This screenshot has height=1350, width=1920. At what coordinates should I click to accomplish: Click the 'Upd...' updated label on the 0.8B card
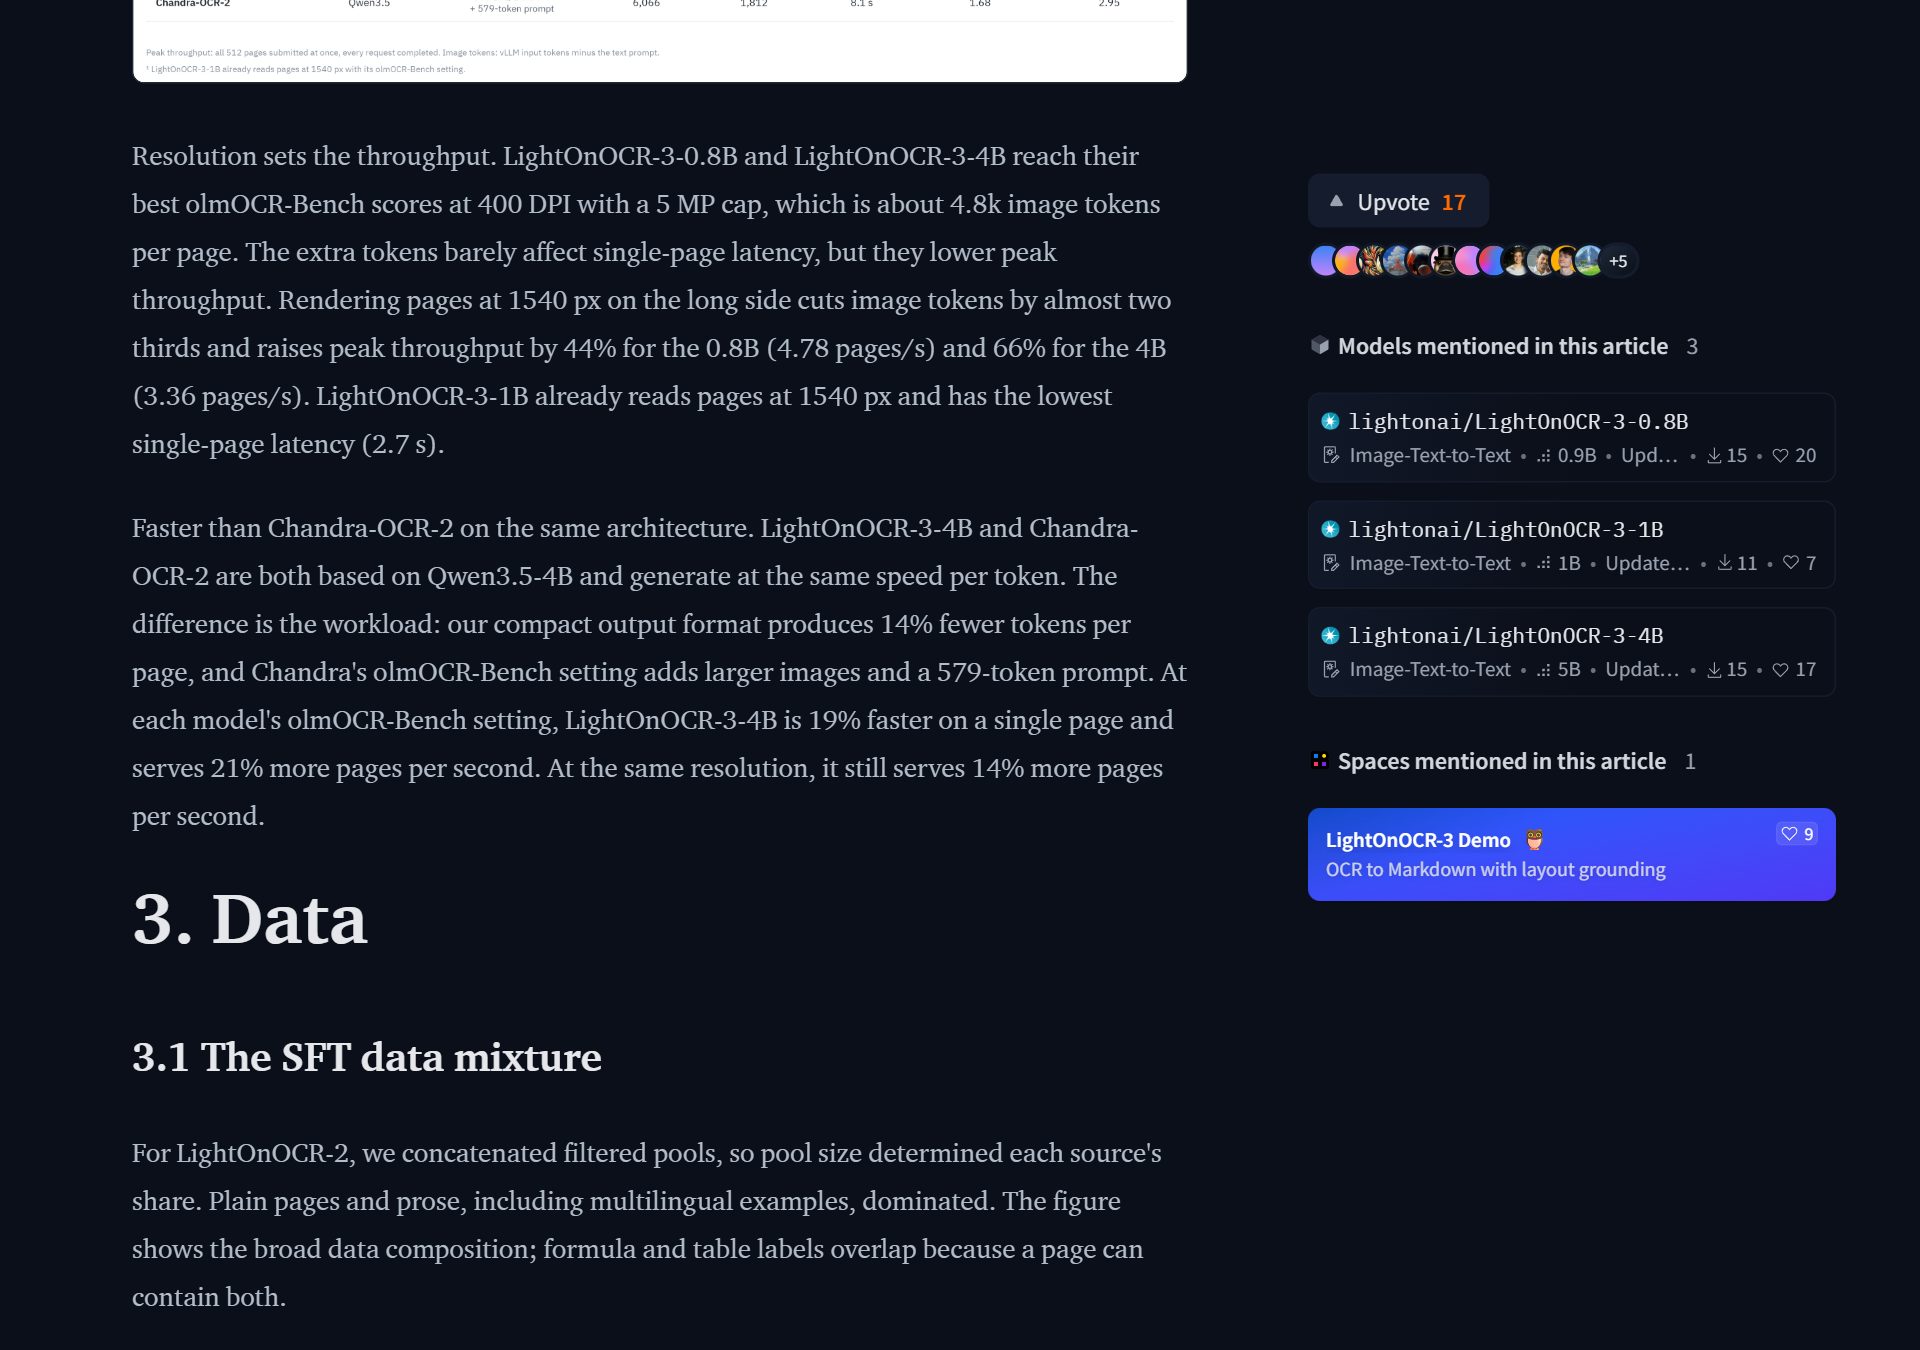1649,456
